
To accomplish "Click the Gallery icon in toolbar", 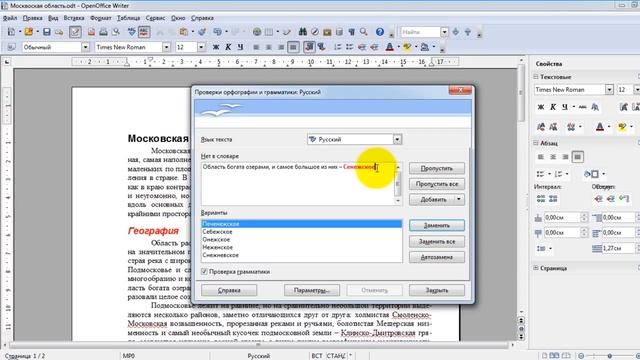I will (x=327, y=32).
